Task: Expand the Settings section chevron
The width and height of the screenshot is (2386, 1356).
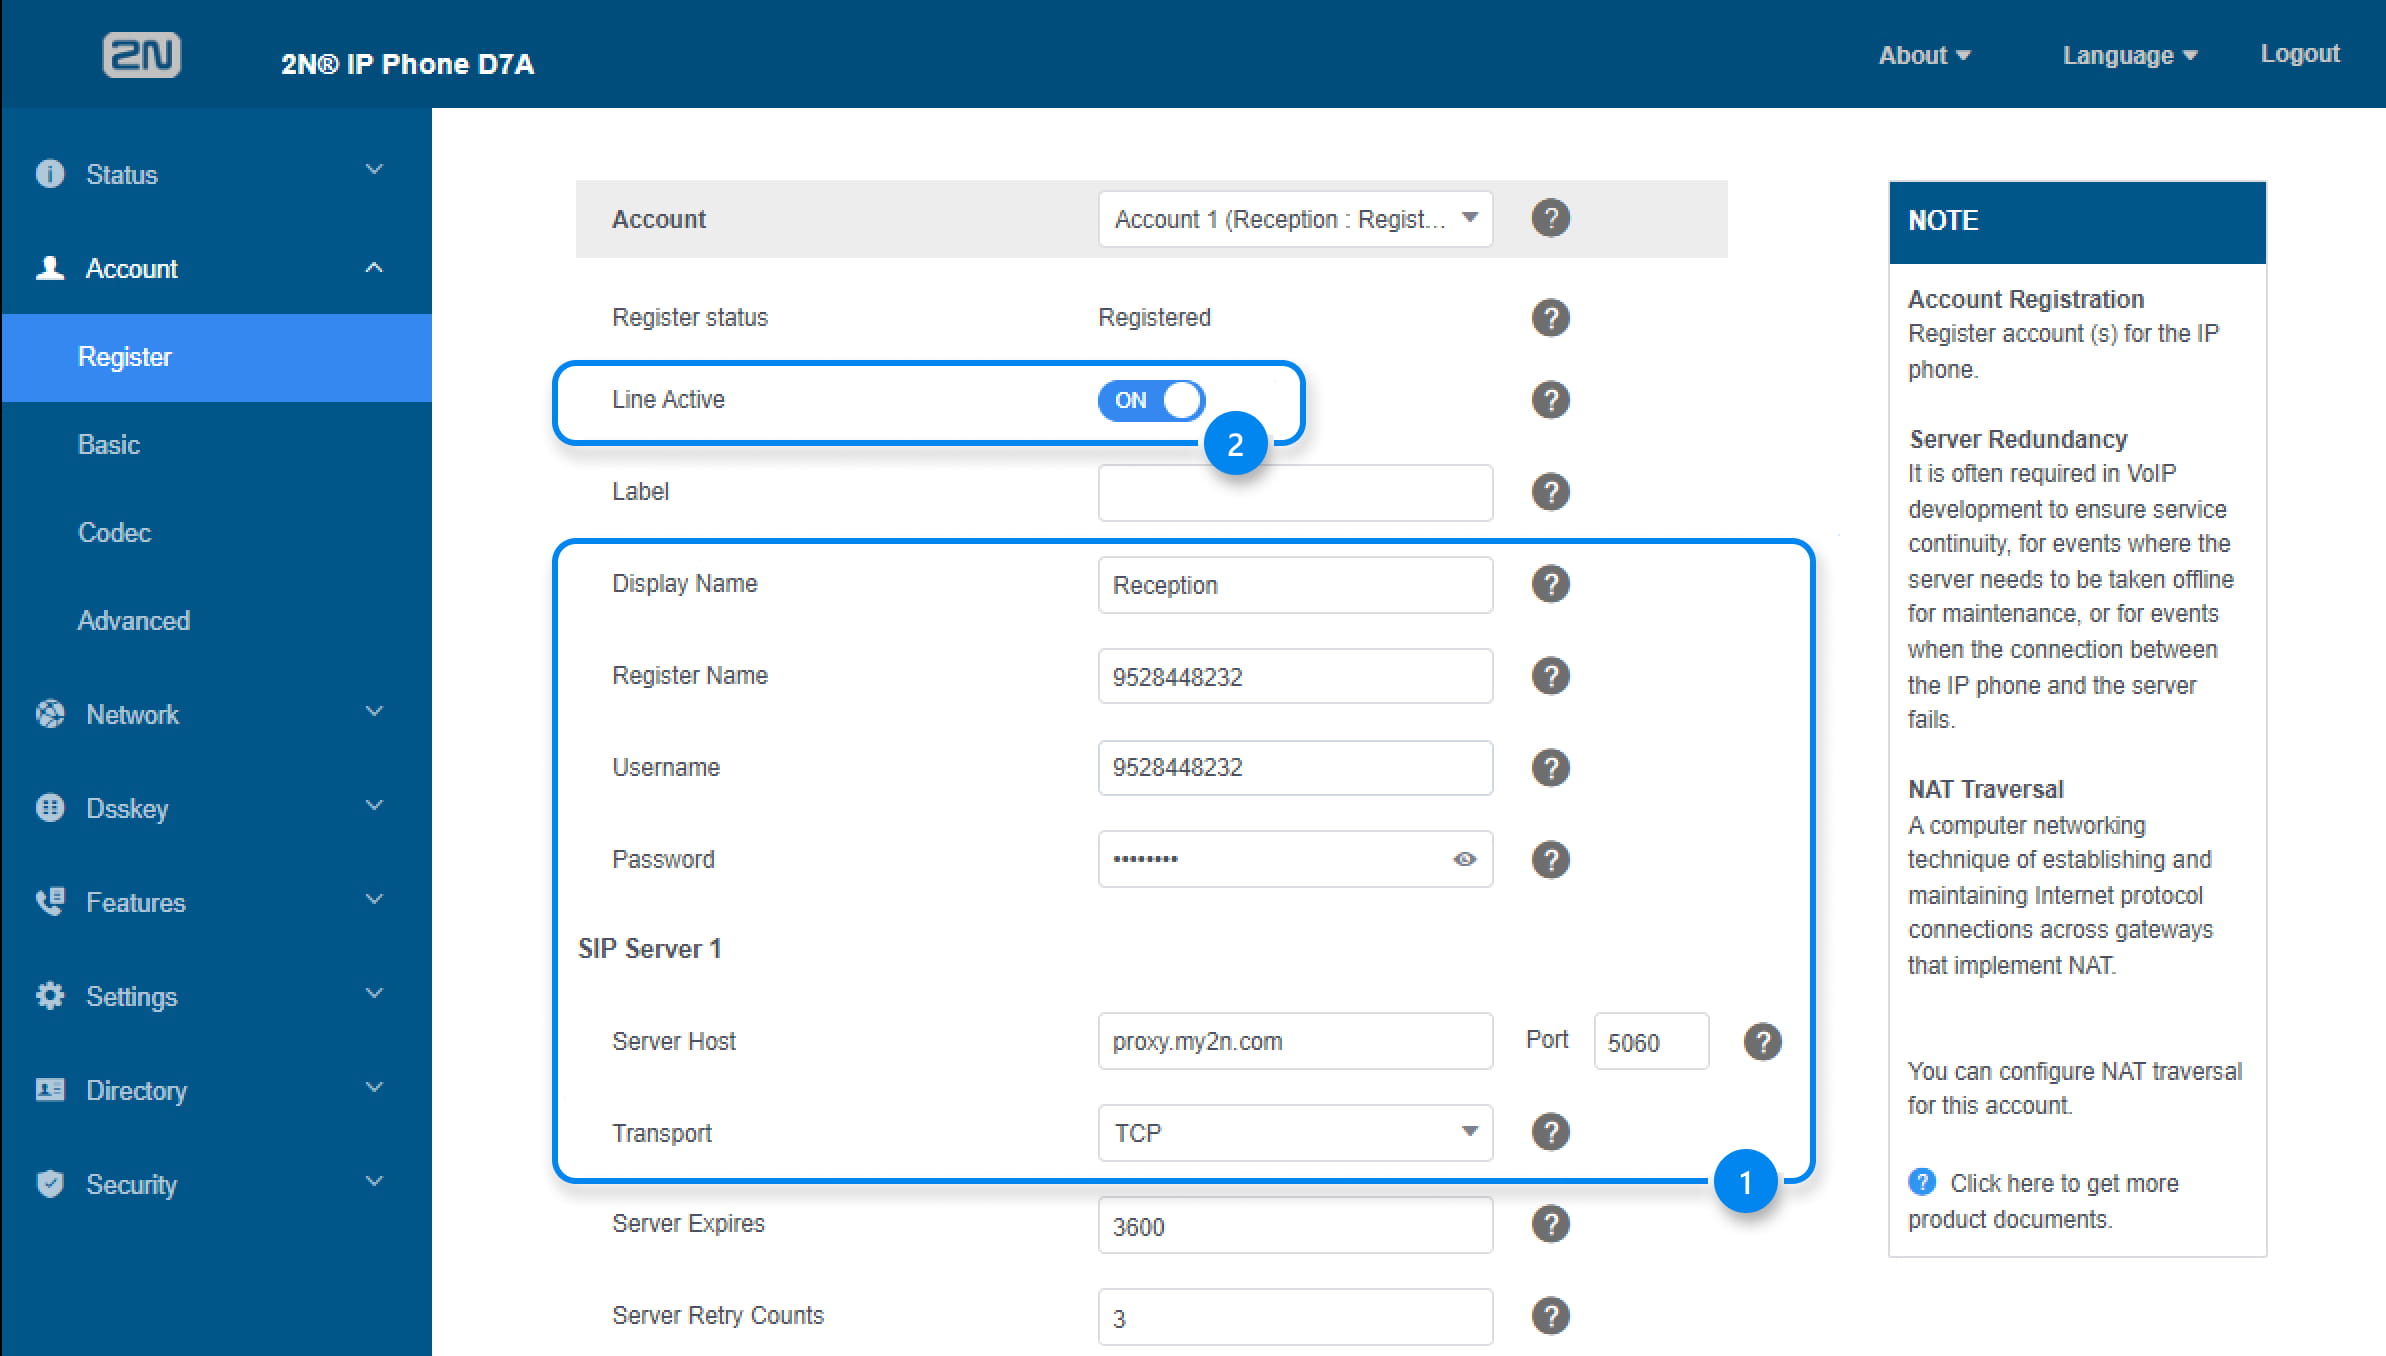Action: (374, 994)
